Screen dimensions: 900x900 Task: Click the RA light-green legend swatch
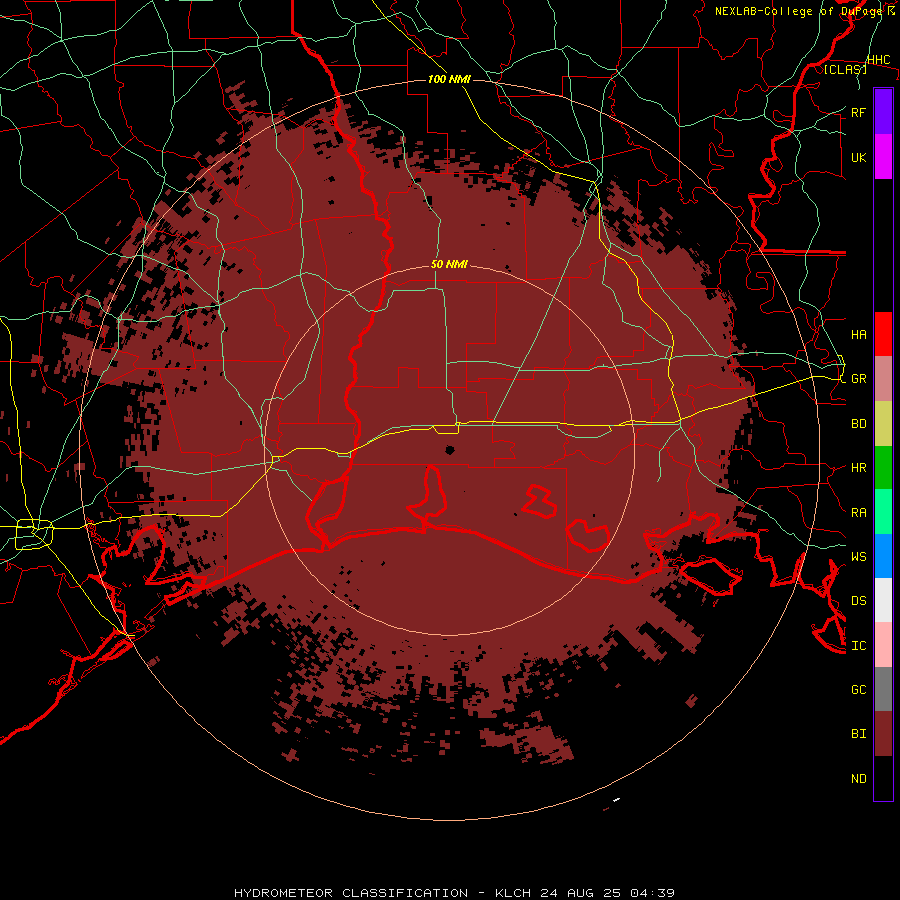pos(883,512)
